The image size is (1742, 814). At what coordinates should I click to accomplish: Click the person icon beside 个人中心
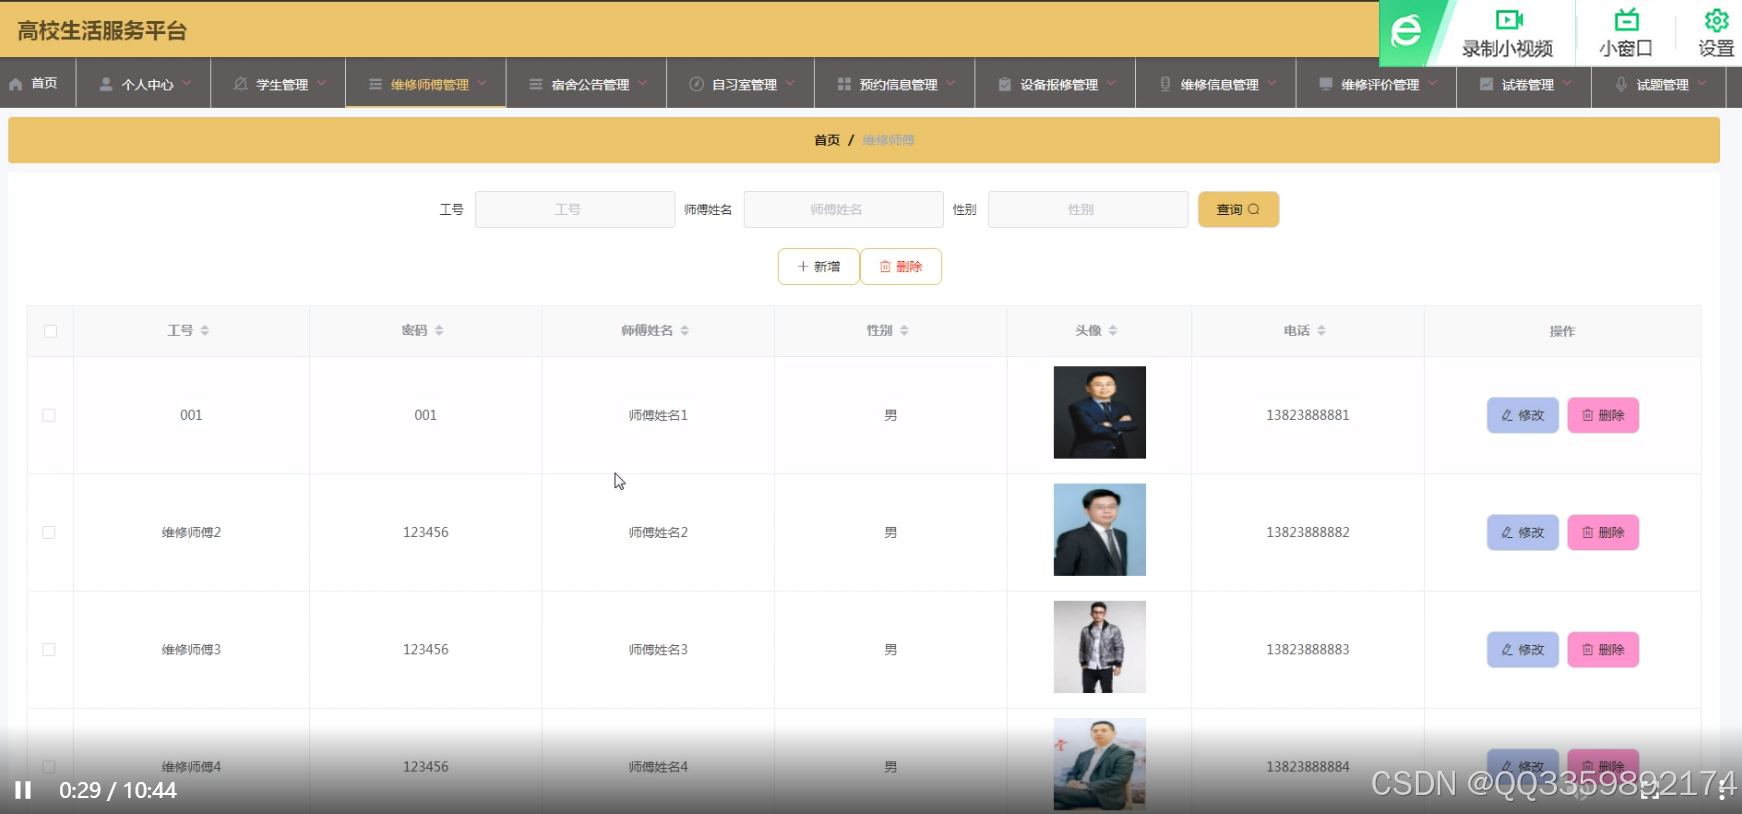click(x=106, y=84)
